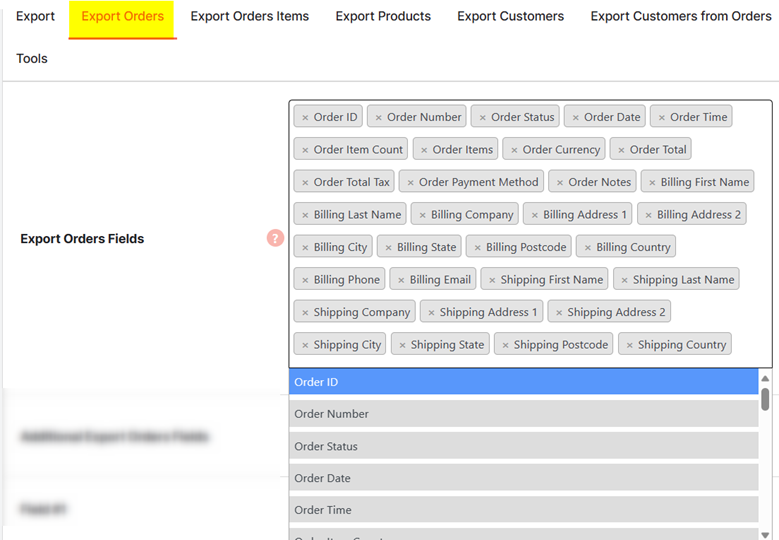Remove the Billing Address 1 tag
779x540 pixels.
point(535,215)
